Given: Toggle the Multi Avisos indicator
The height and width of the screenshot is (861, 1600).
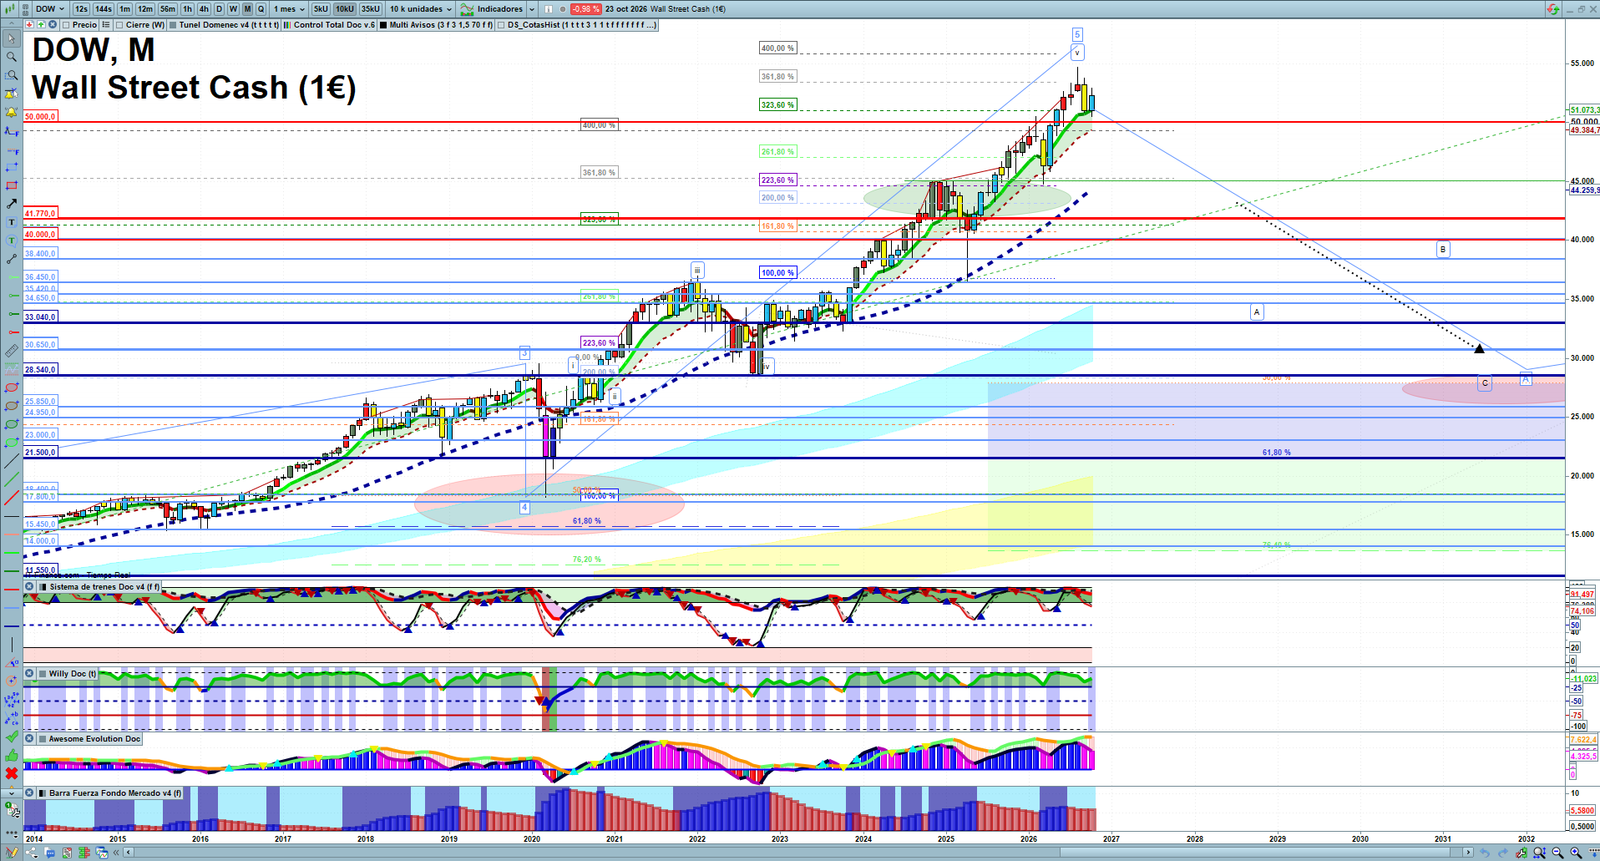Looking at the screenshot, I should pos(383,25).
